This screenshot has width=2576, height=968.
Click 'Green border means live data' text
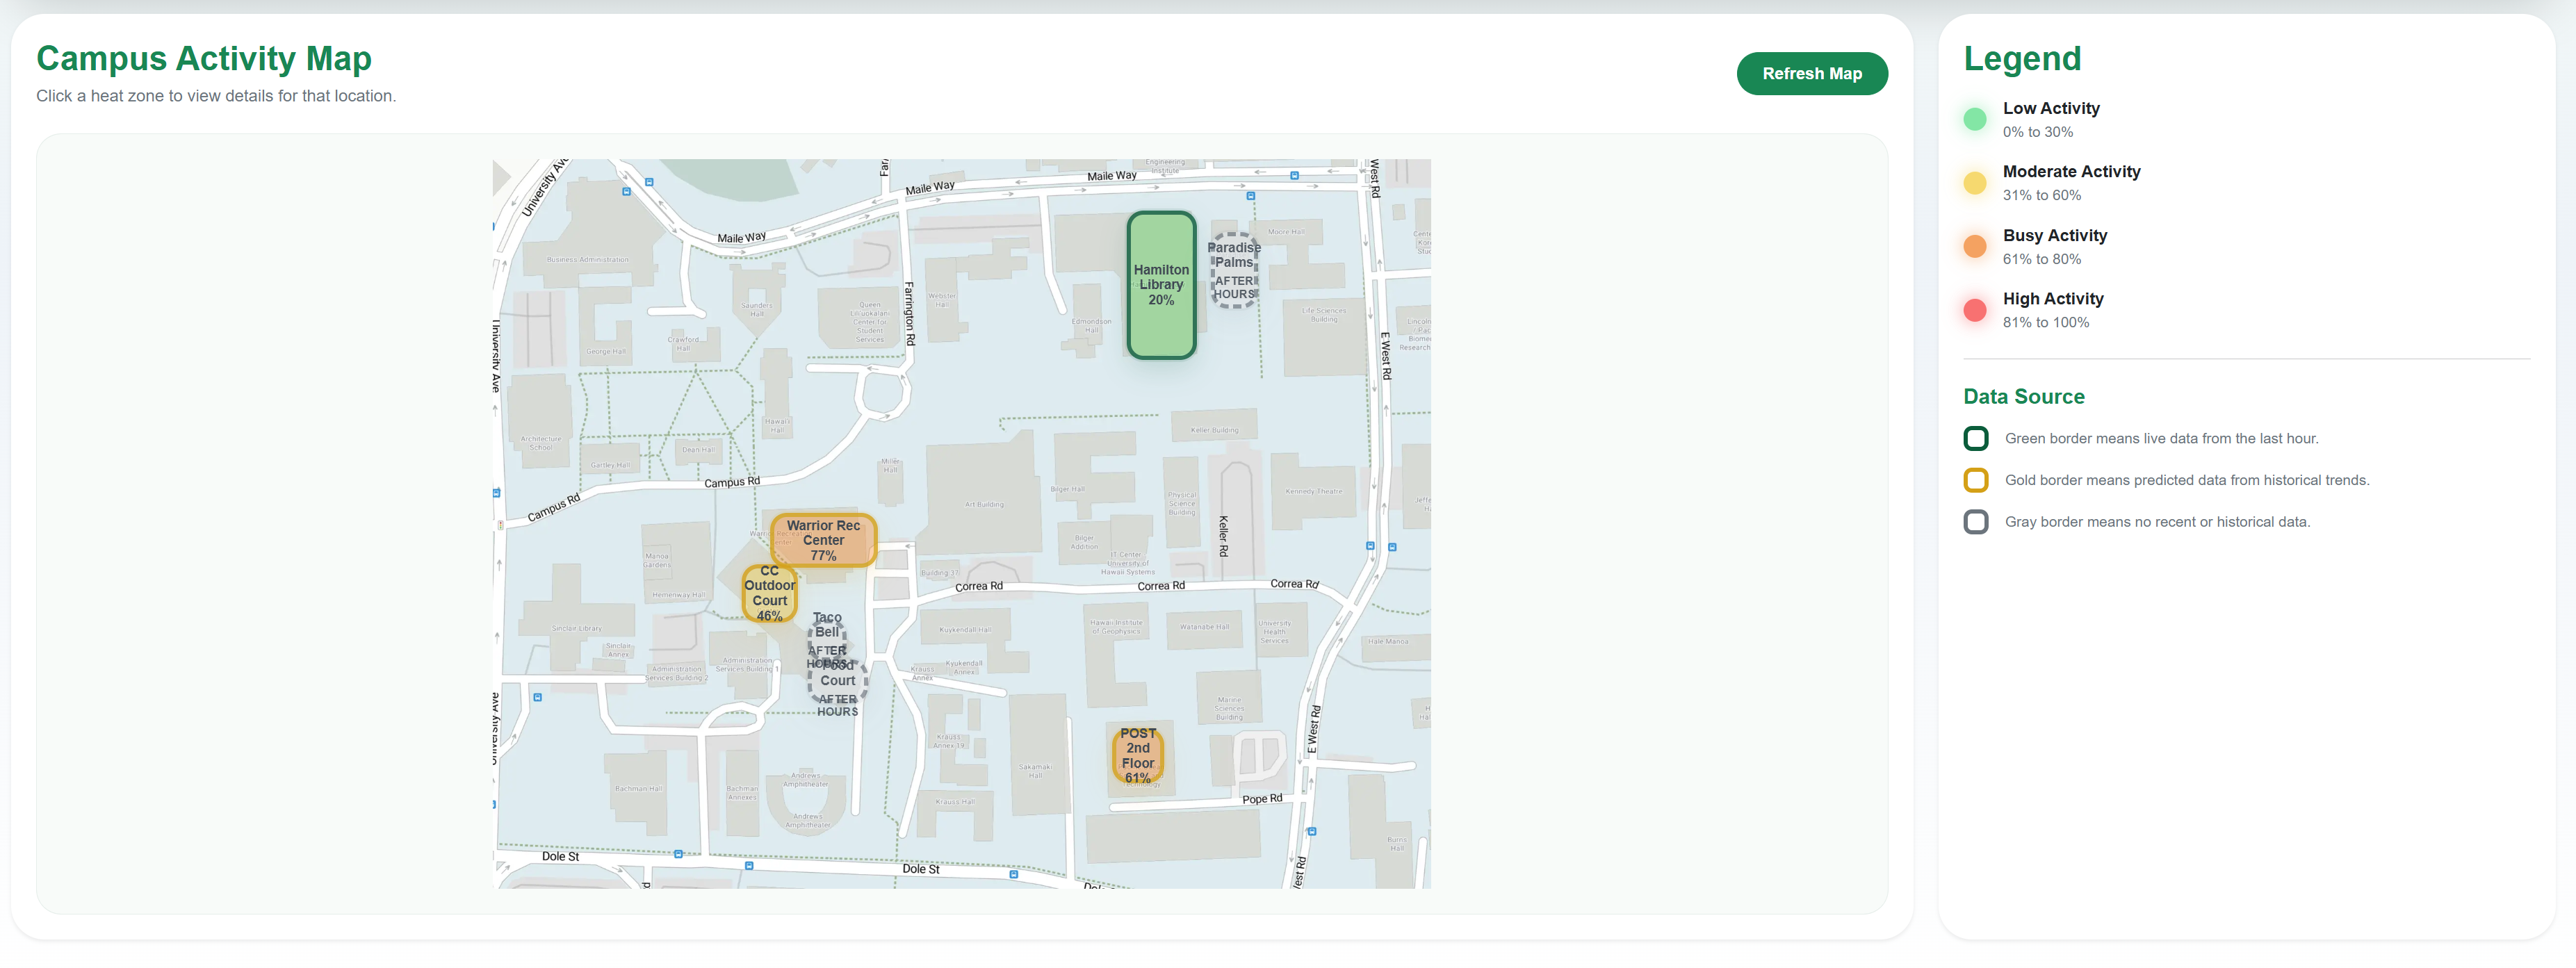(x=2160, y=439)
